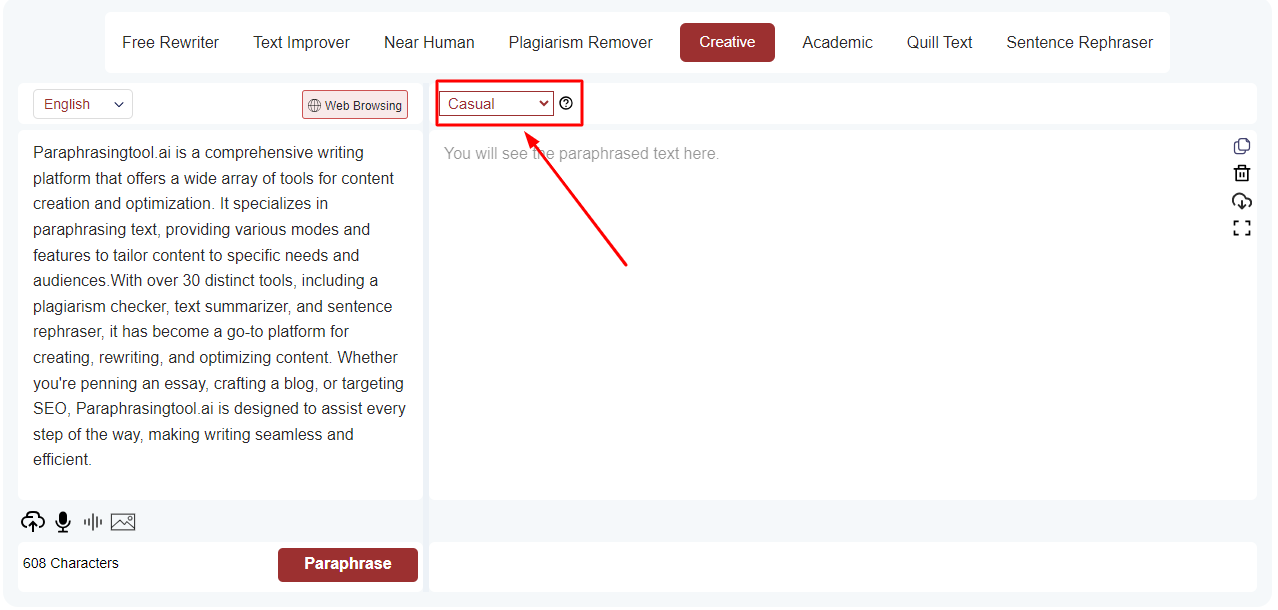This screenshot has height=610, width=1278.
Task: Click the cloud download icon
Action: [x=1242, y=201]
